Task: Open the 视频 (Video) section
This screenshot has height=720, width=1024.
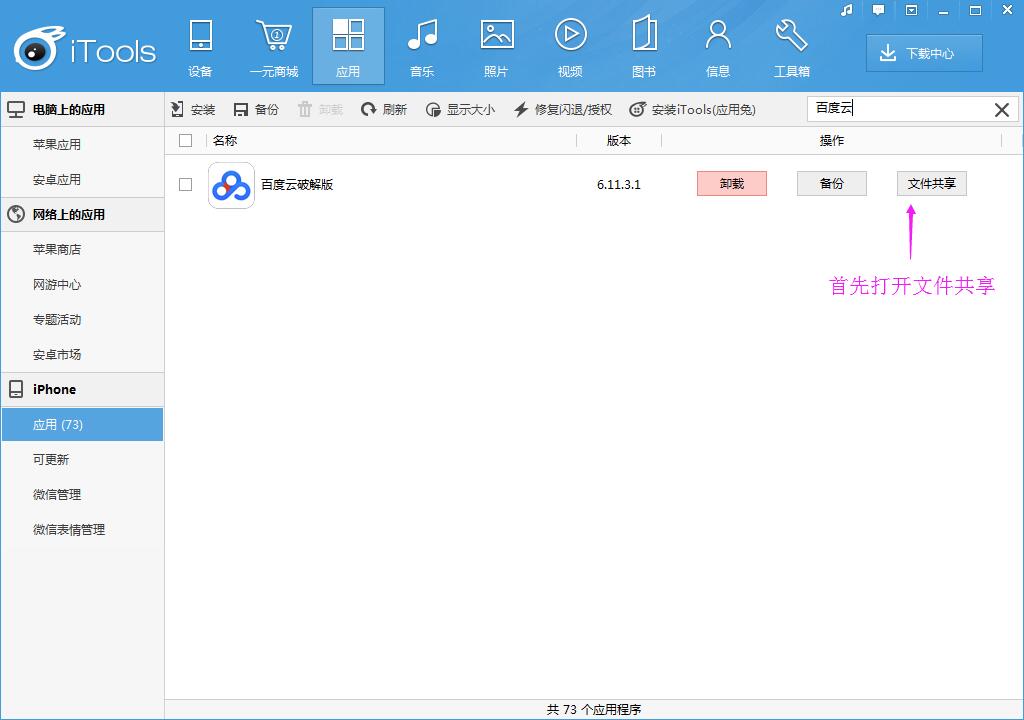Action: click(570, 46)
